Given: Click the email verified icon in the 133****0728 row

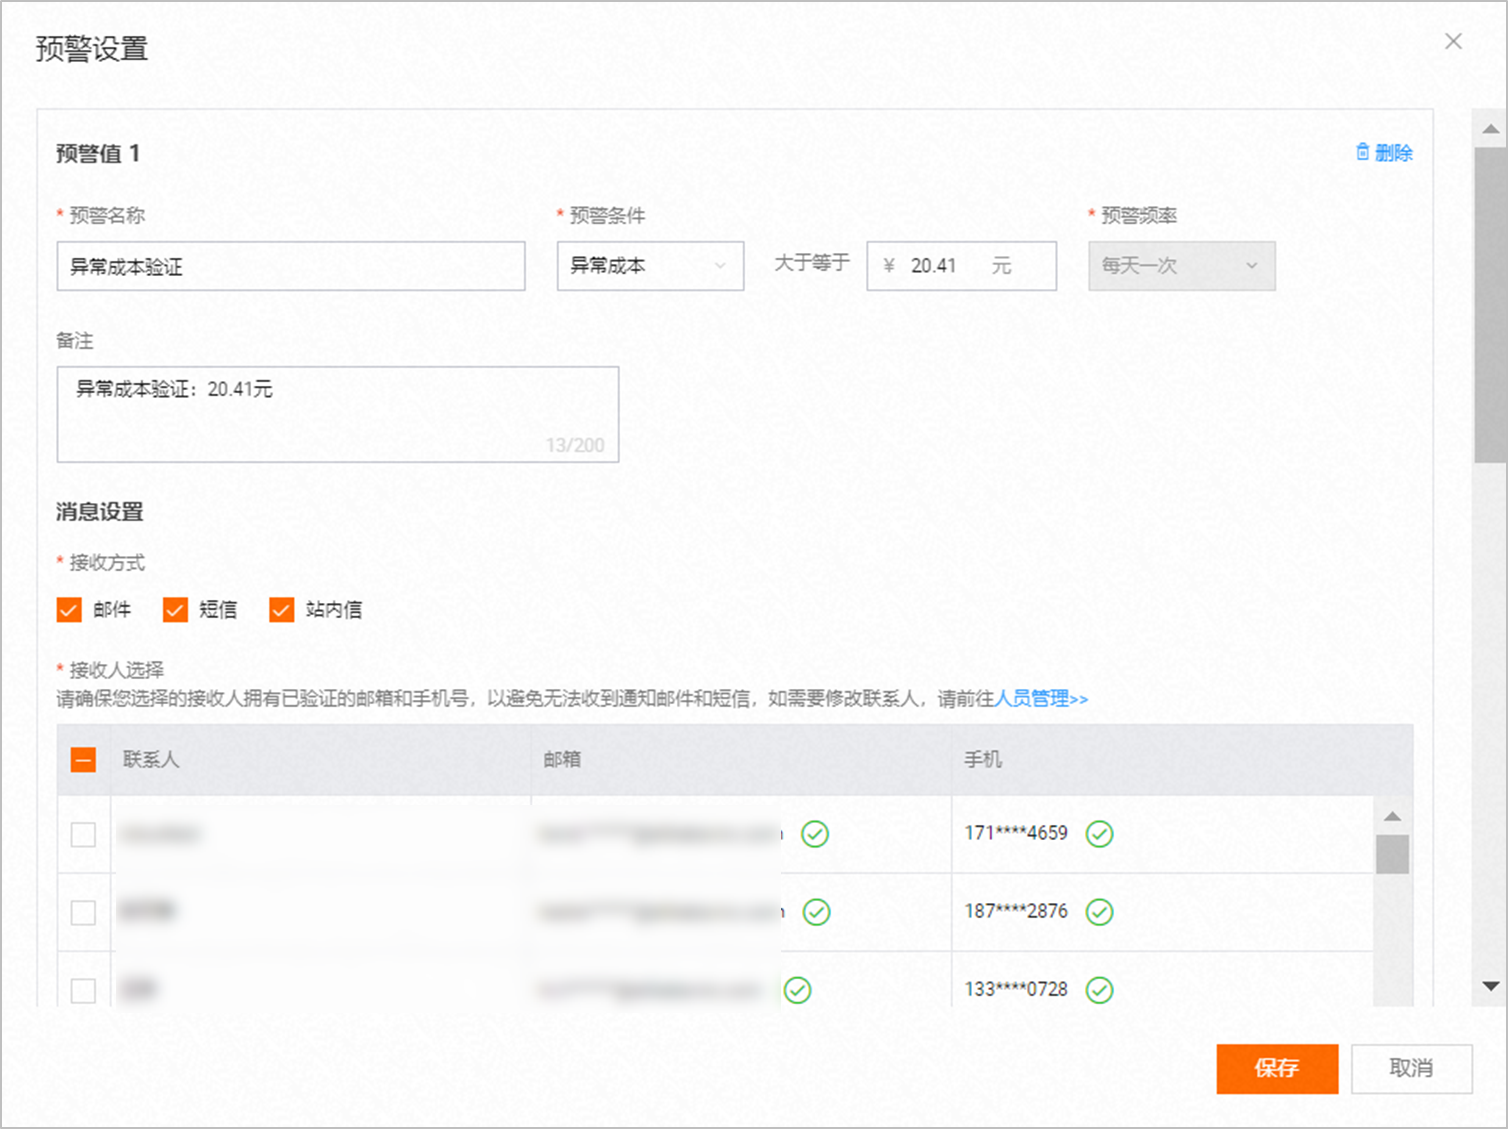Looking at the screenshot, I should 798,990.
